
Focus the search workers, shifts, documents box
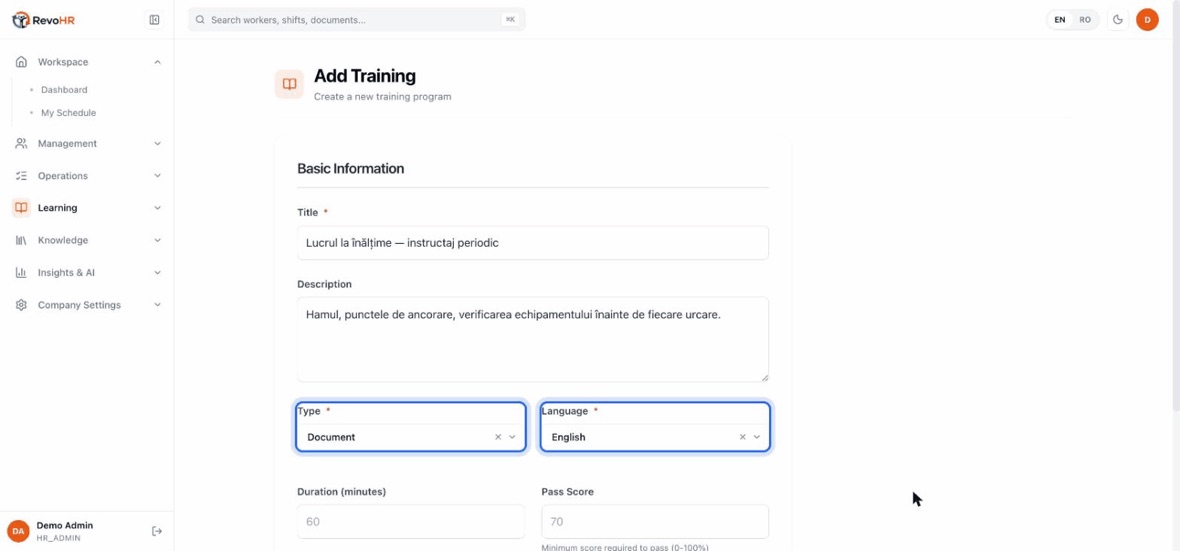tap(357, 20)
